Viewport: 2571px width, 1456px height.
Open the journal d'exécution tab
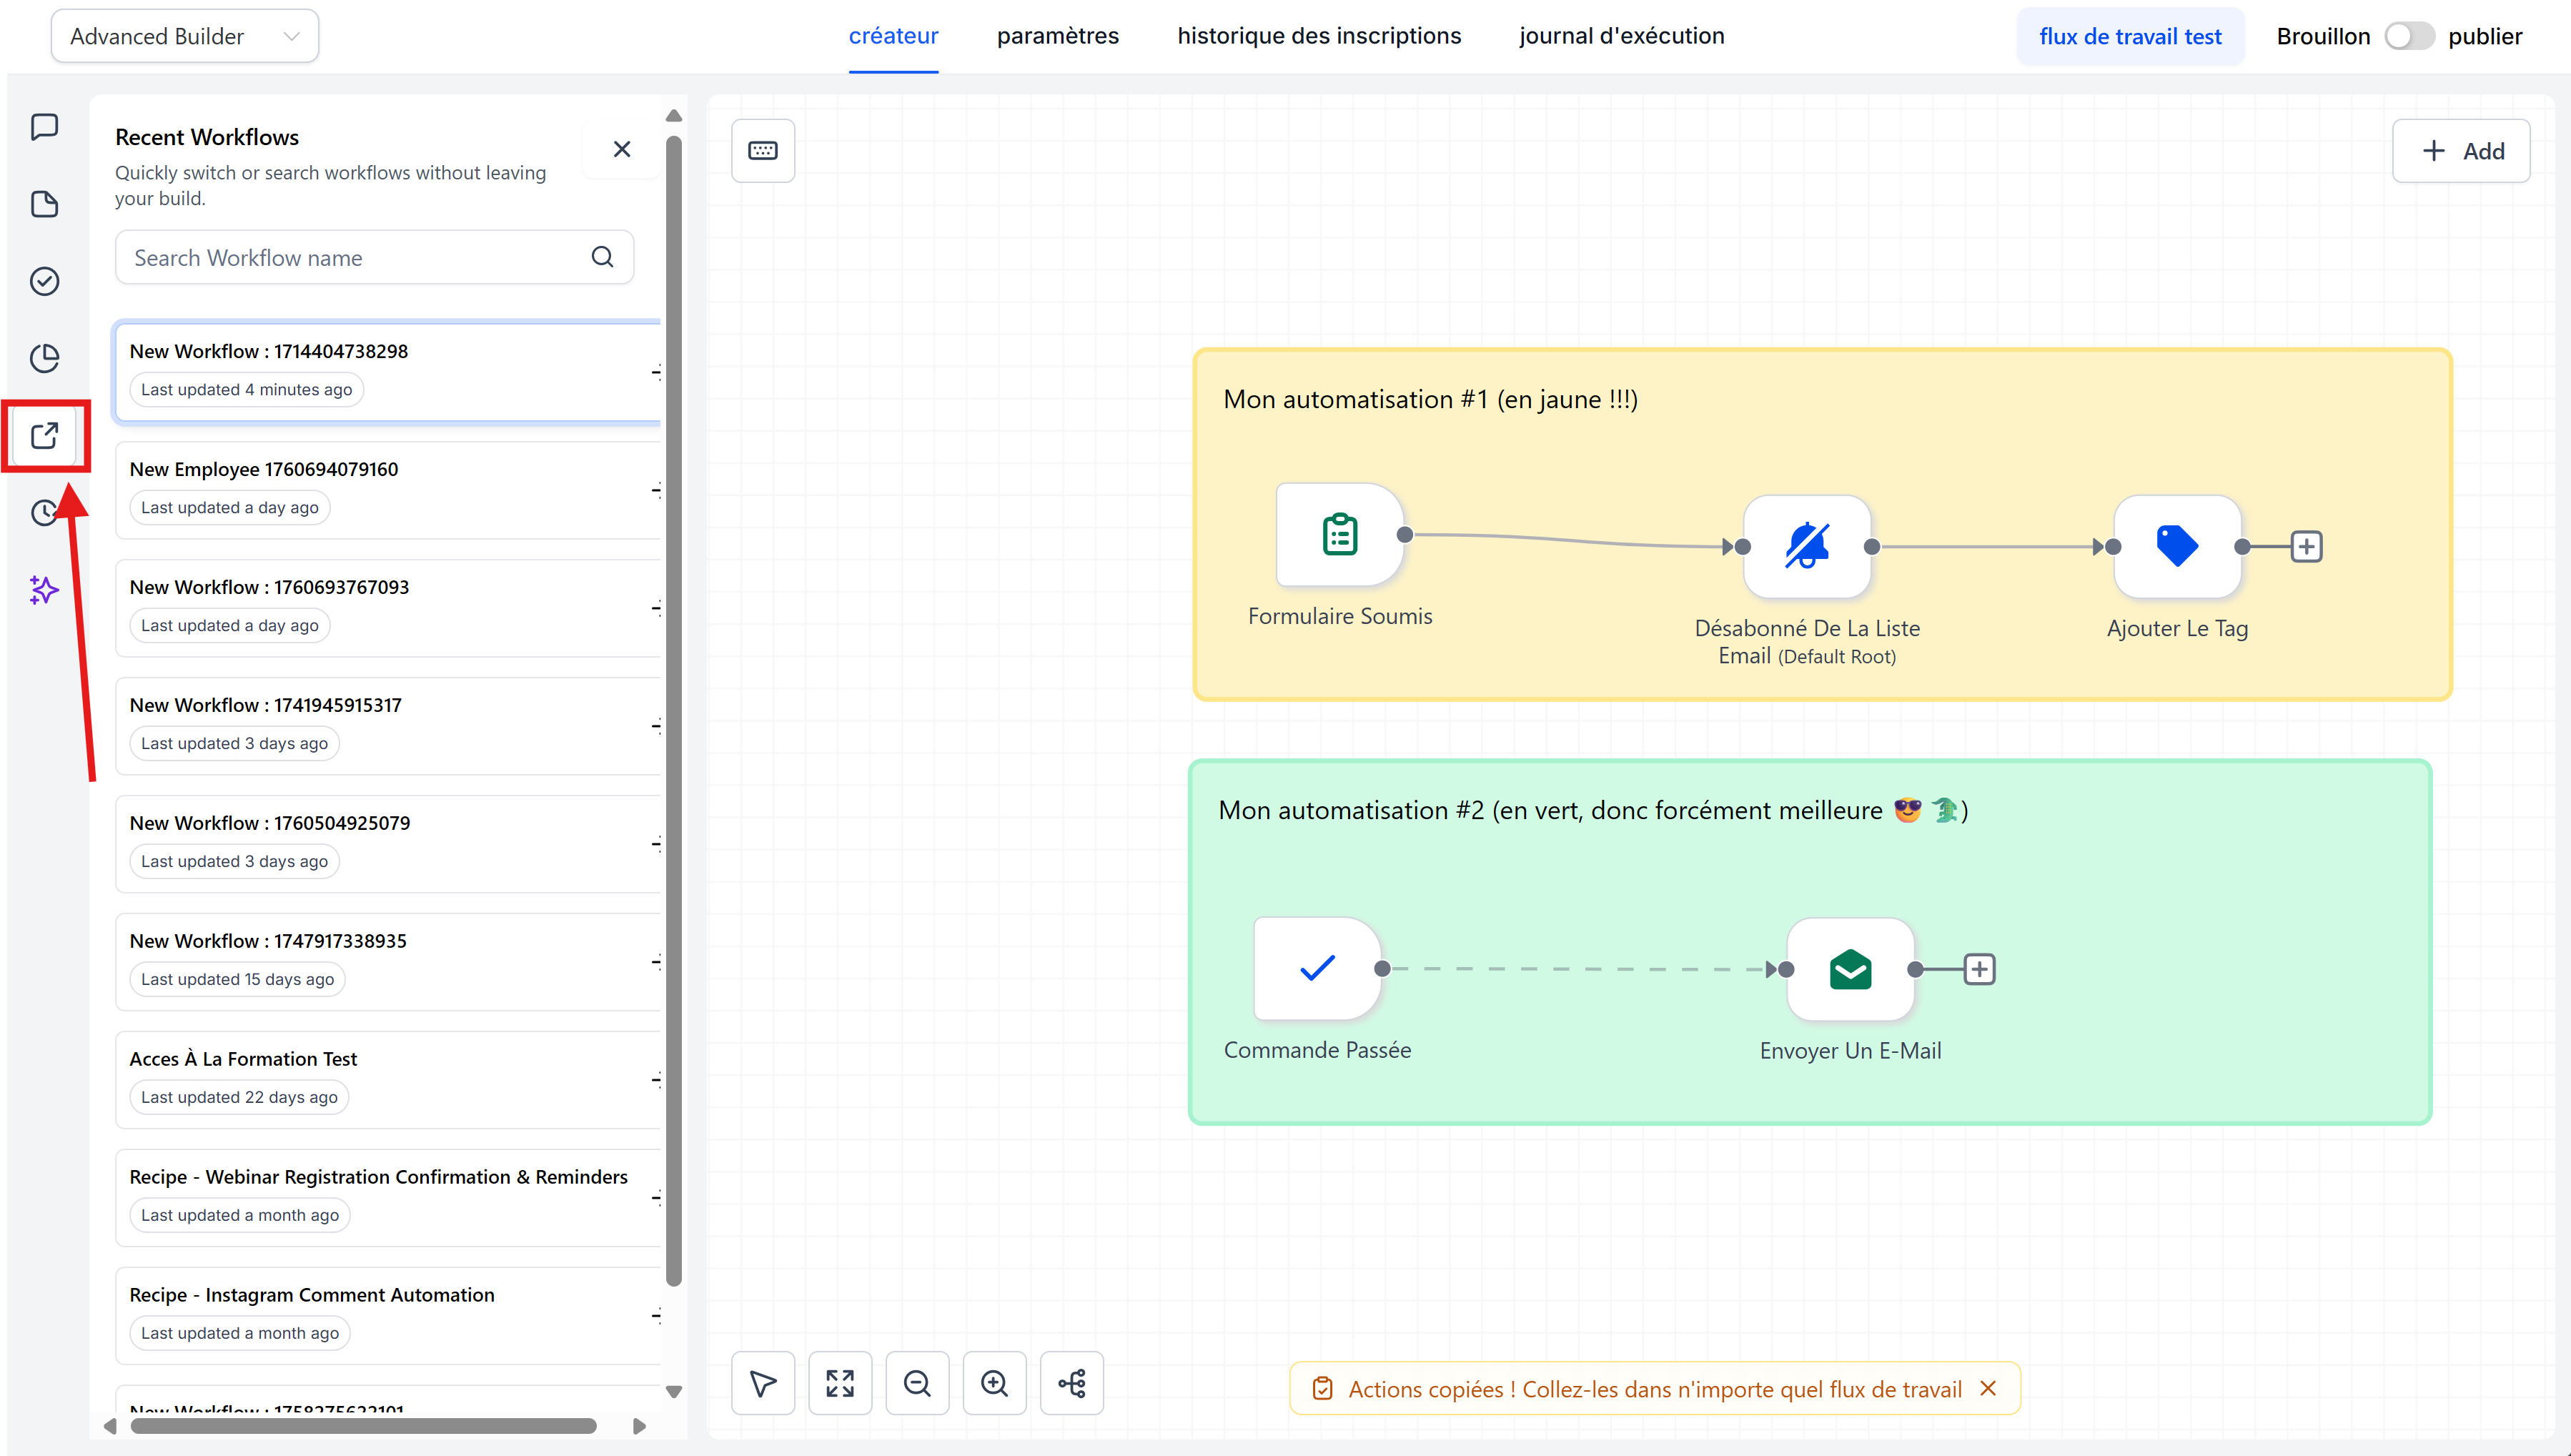(x=1621, y=37)
